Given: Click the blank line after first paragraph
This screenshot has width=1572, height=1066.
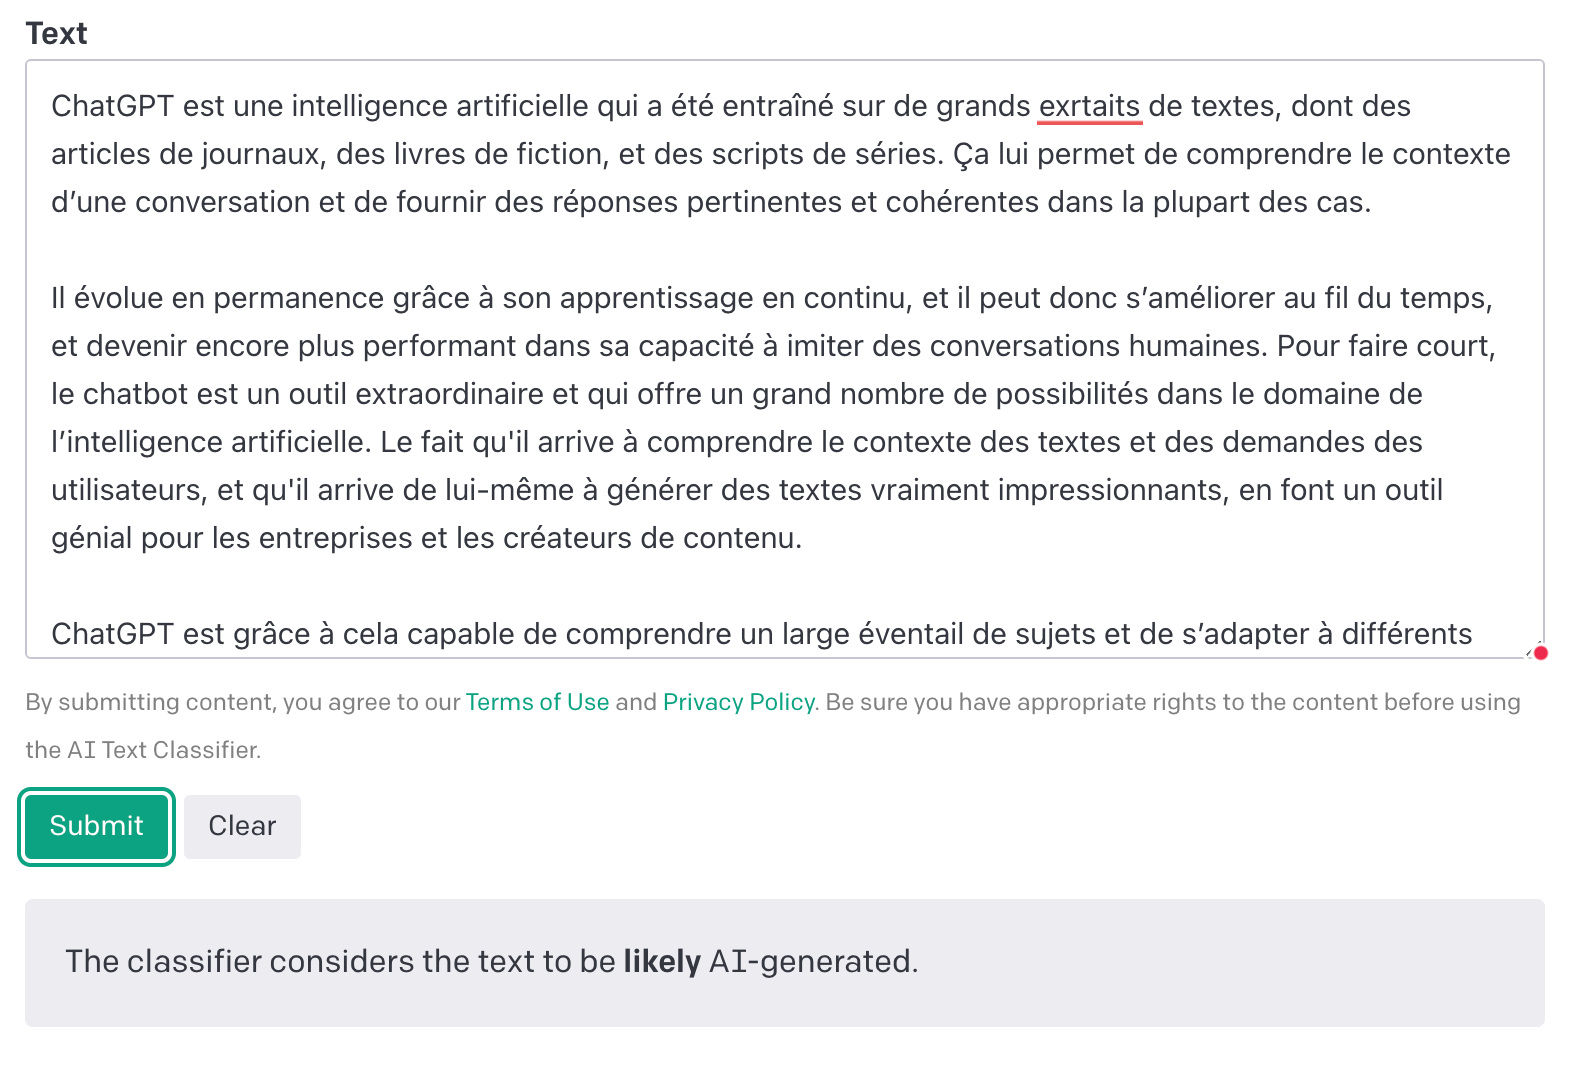Looking at the screenshot, I should [785, 250].
